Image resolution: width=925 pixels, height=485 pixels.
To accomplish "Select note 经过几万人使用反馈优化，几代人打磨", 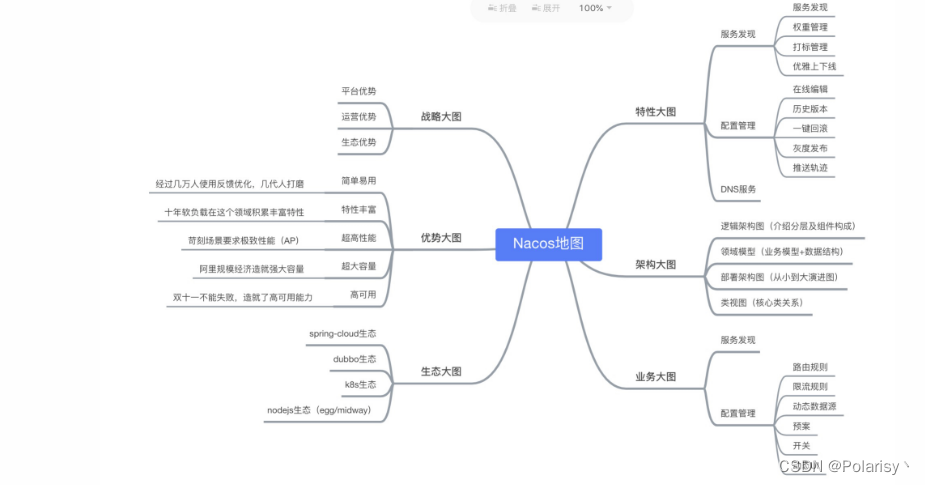I will 229,184.
